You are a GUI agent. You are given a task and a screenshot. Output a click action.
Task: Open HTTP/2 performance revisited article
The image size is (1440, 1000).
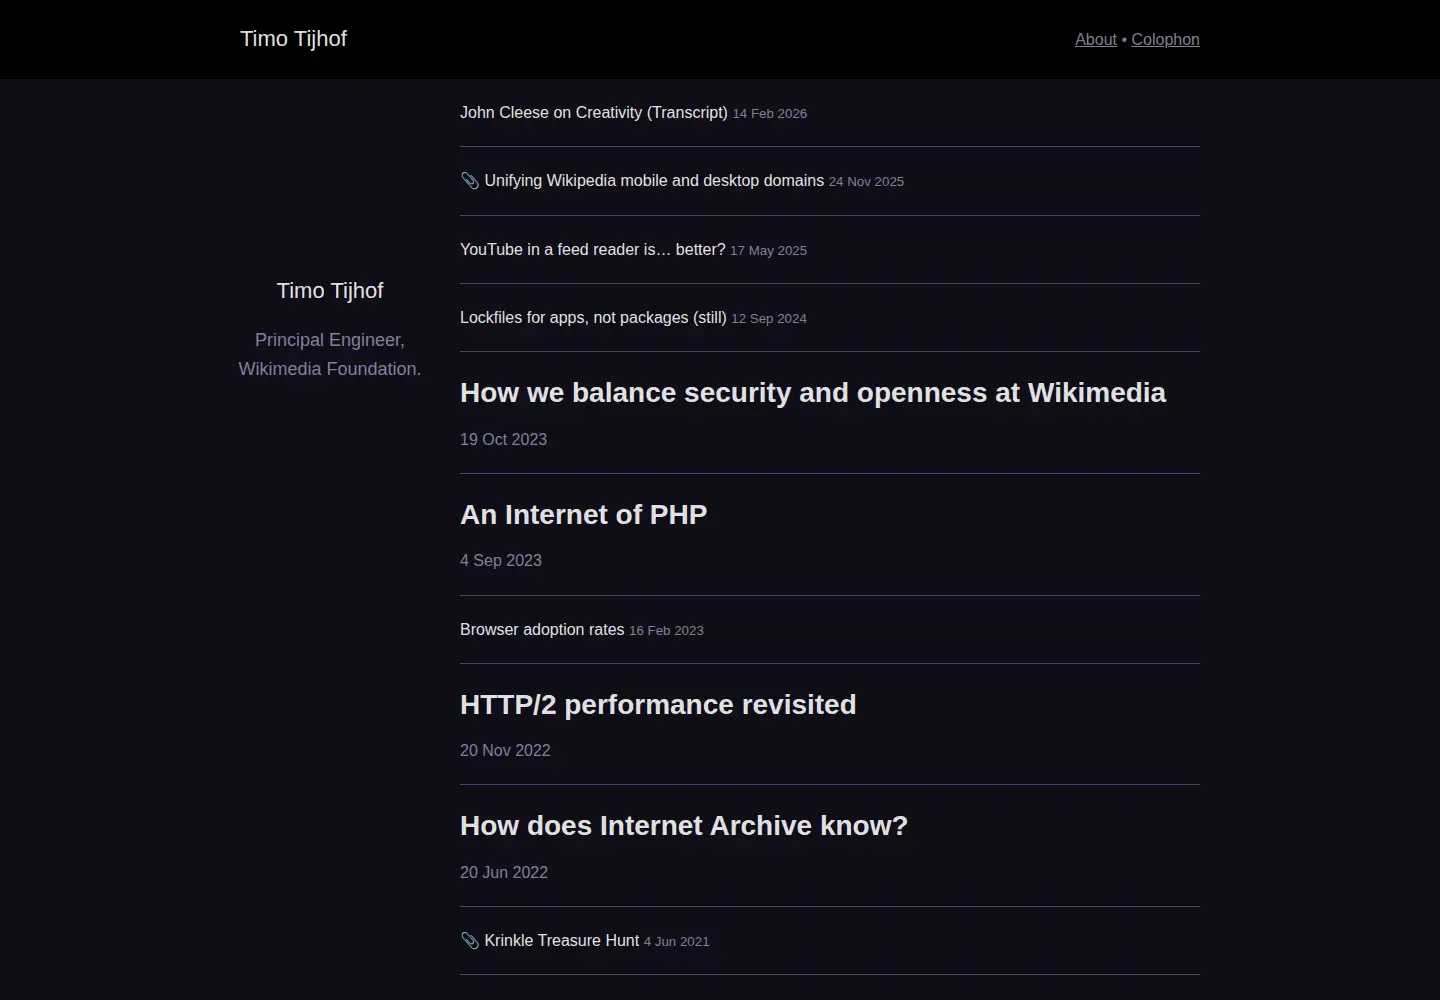click(658, 704)
